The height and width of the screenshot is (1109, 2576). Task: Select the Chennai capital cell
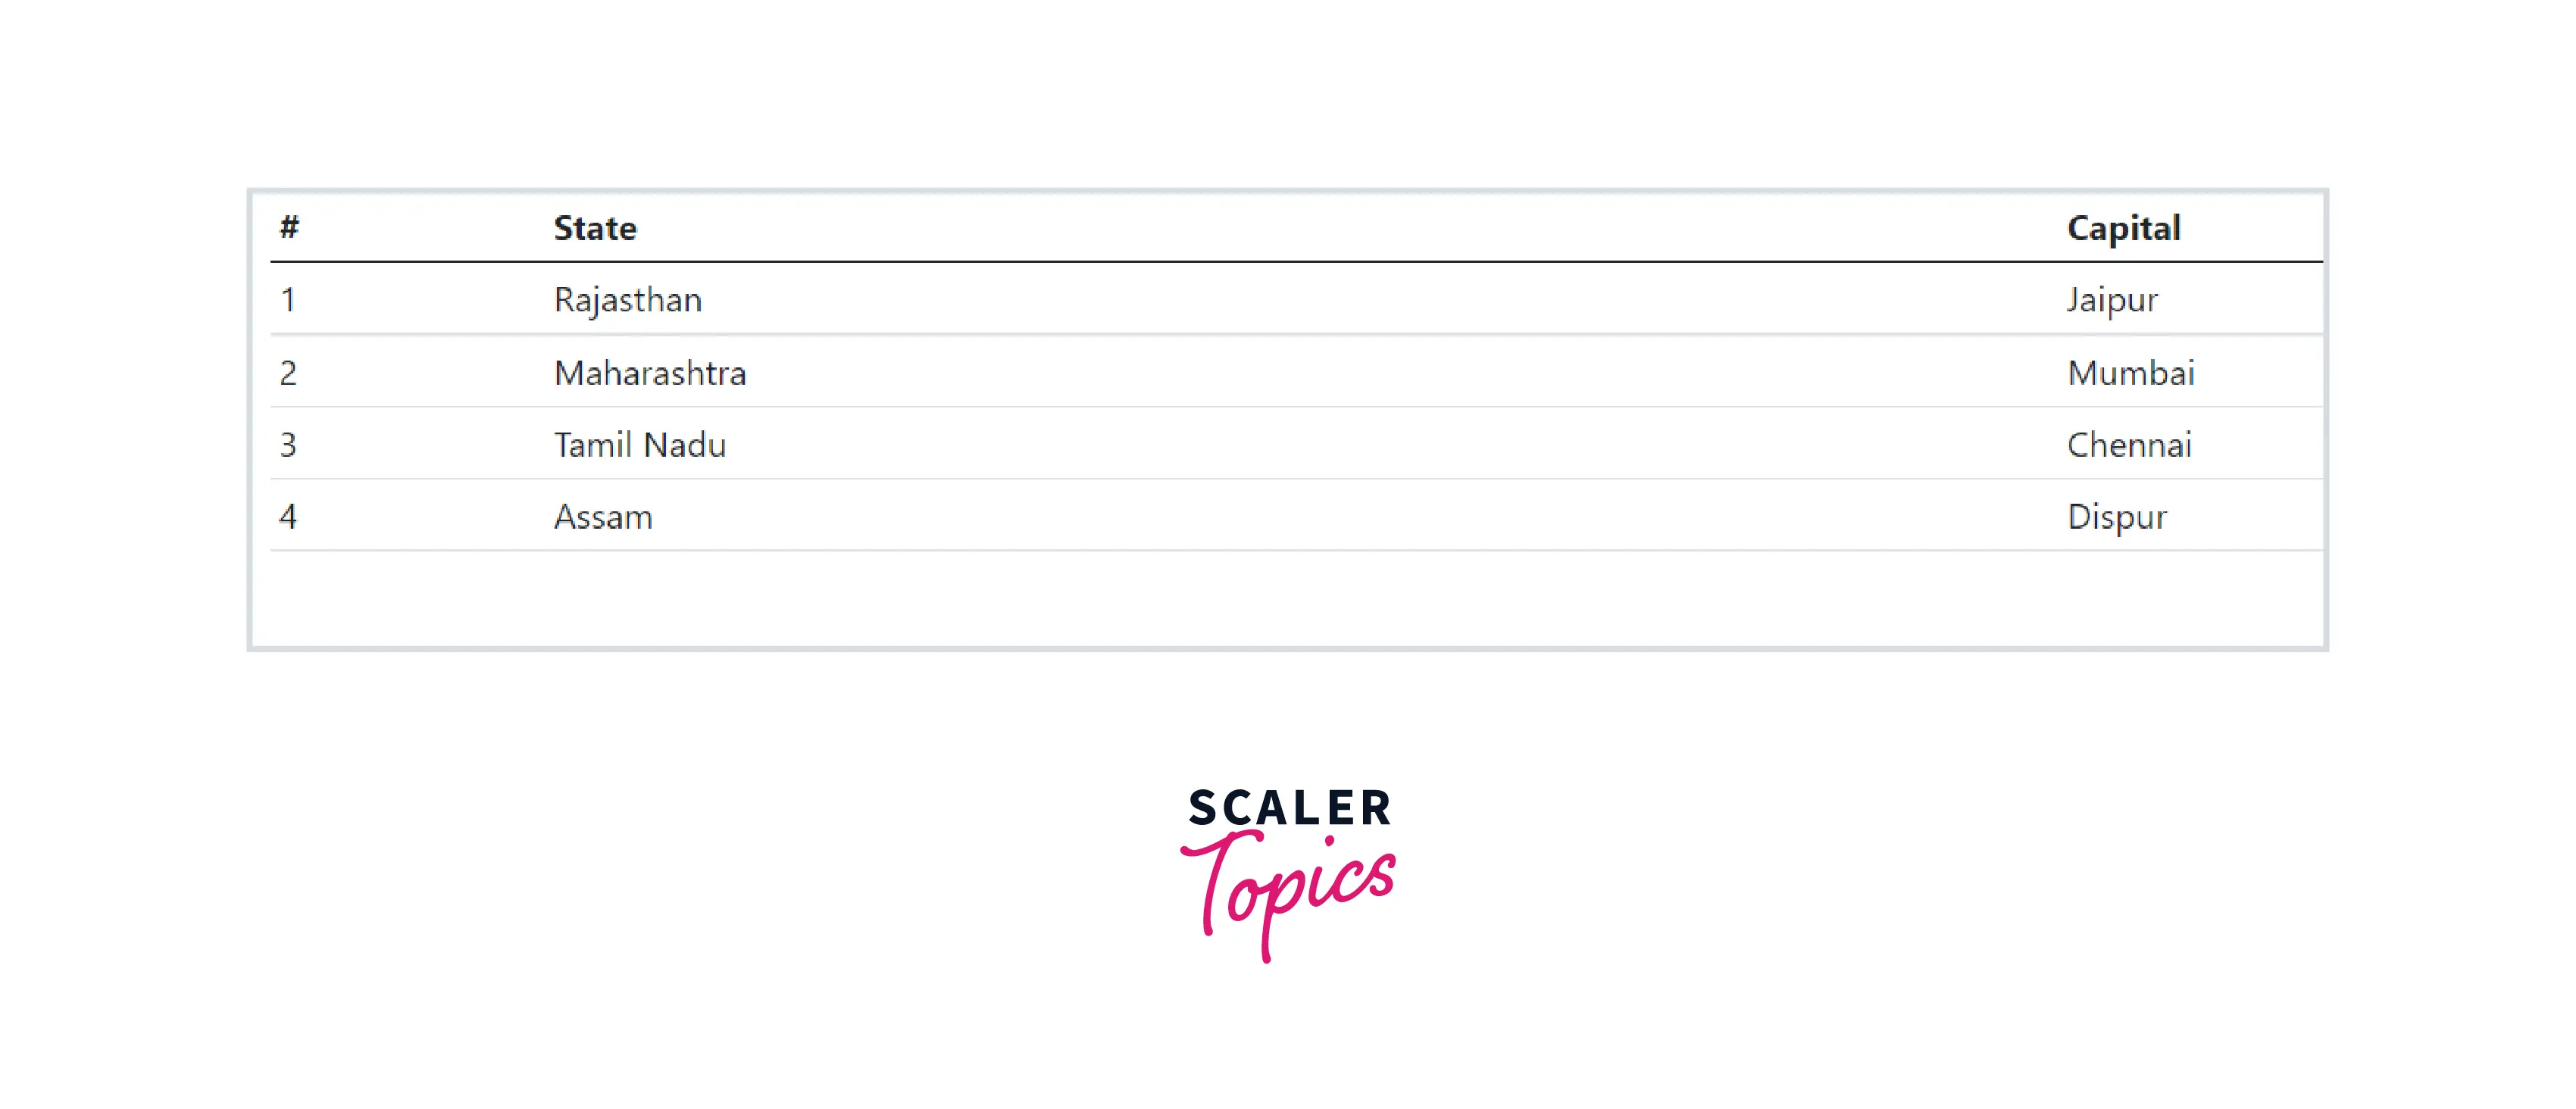(2129, 445)
